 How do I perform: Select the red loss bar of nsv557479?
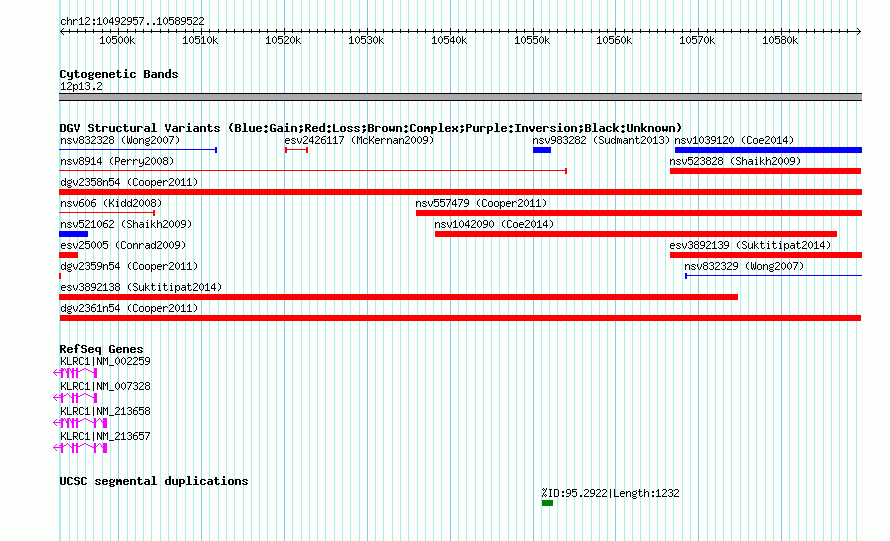(639, 213)
